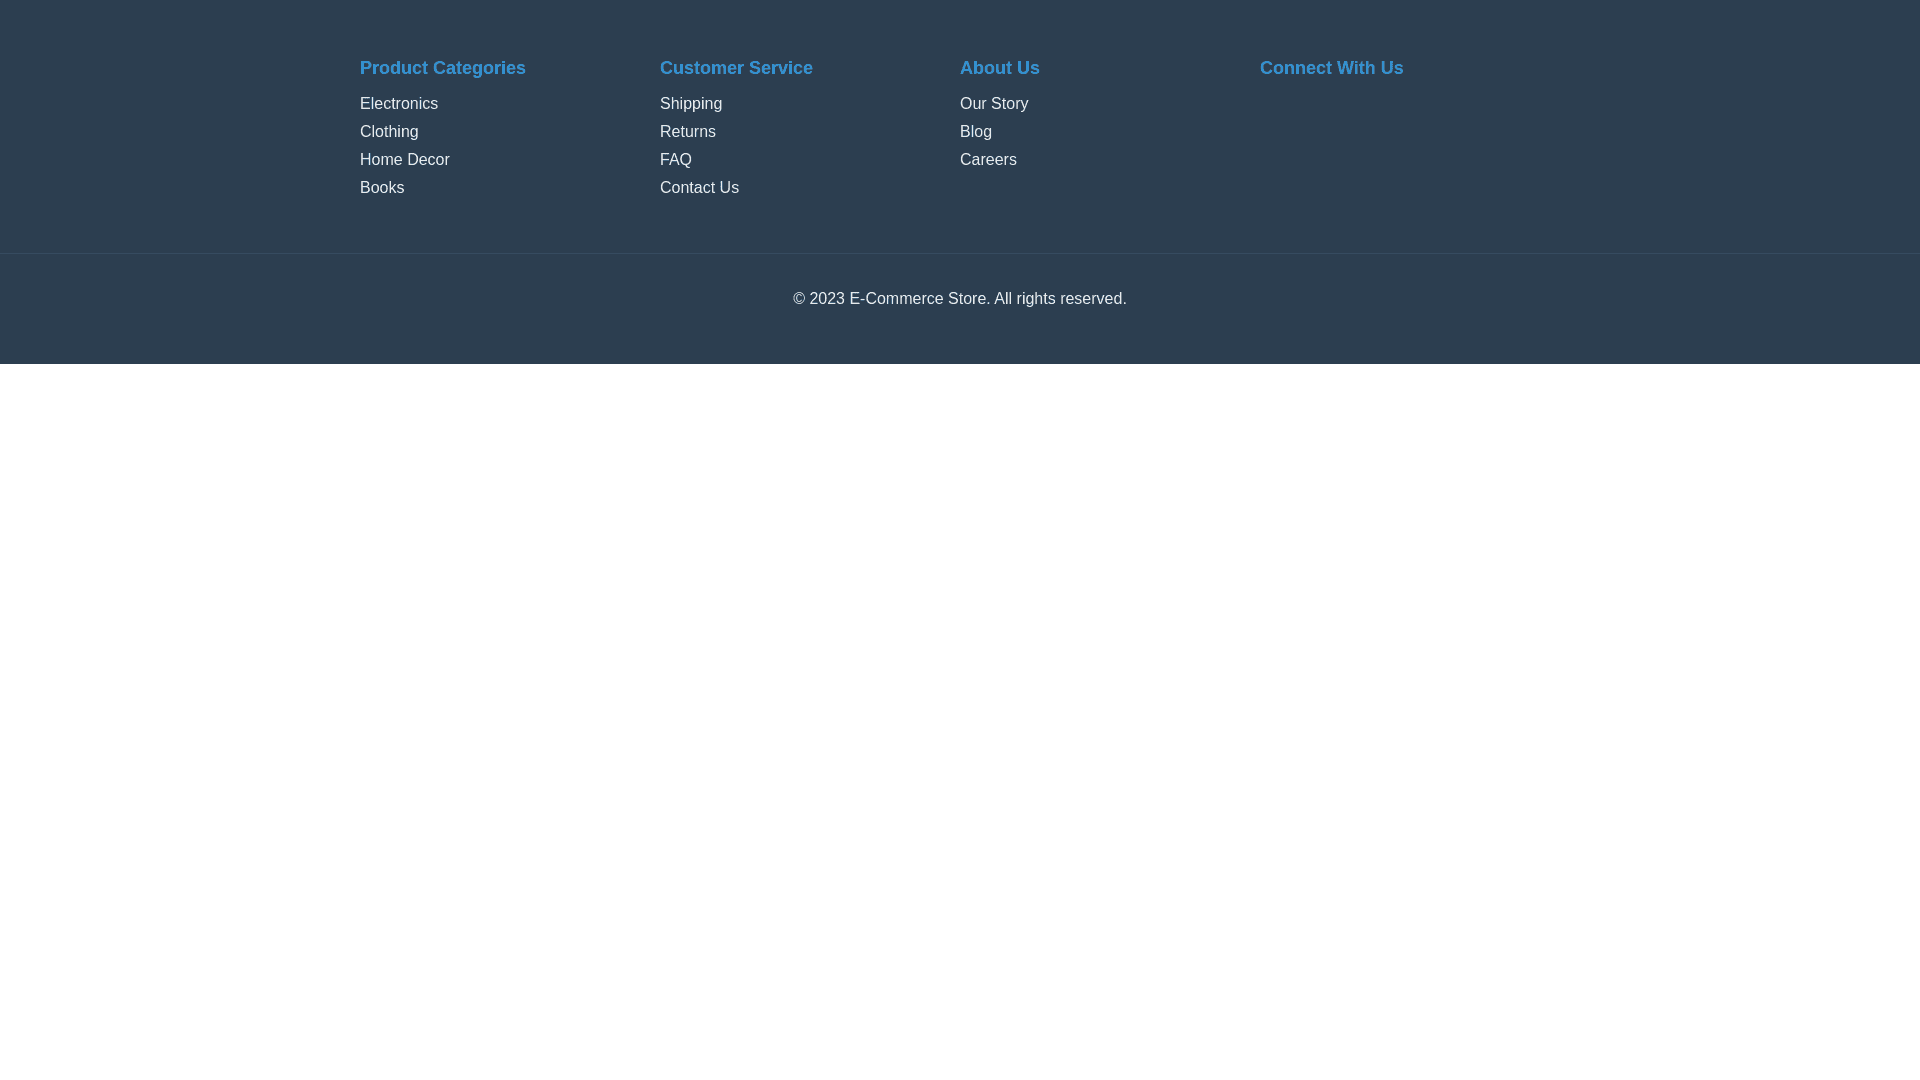Click the blank white area below the footer
The image size is (1920, 1080).
[960, 700]
